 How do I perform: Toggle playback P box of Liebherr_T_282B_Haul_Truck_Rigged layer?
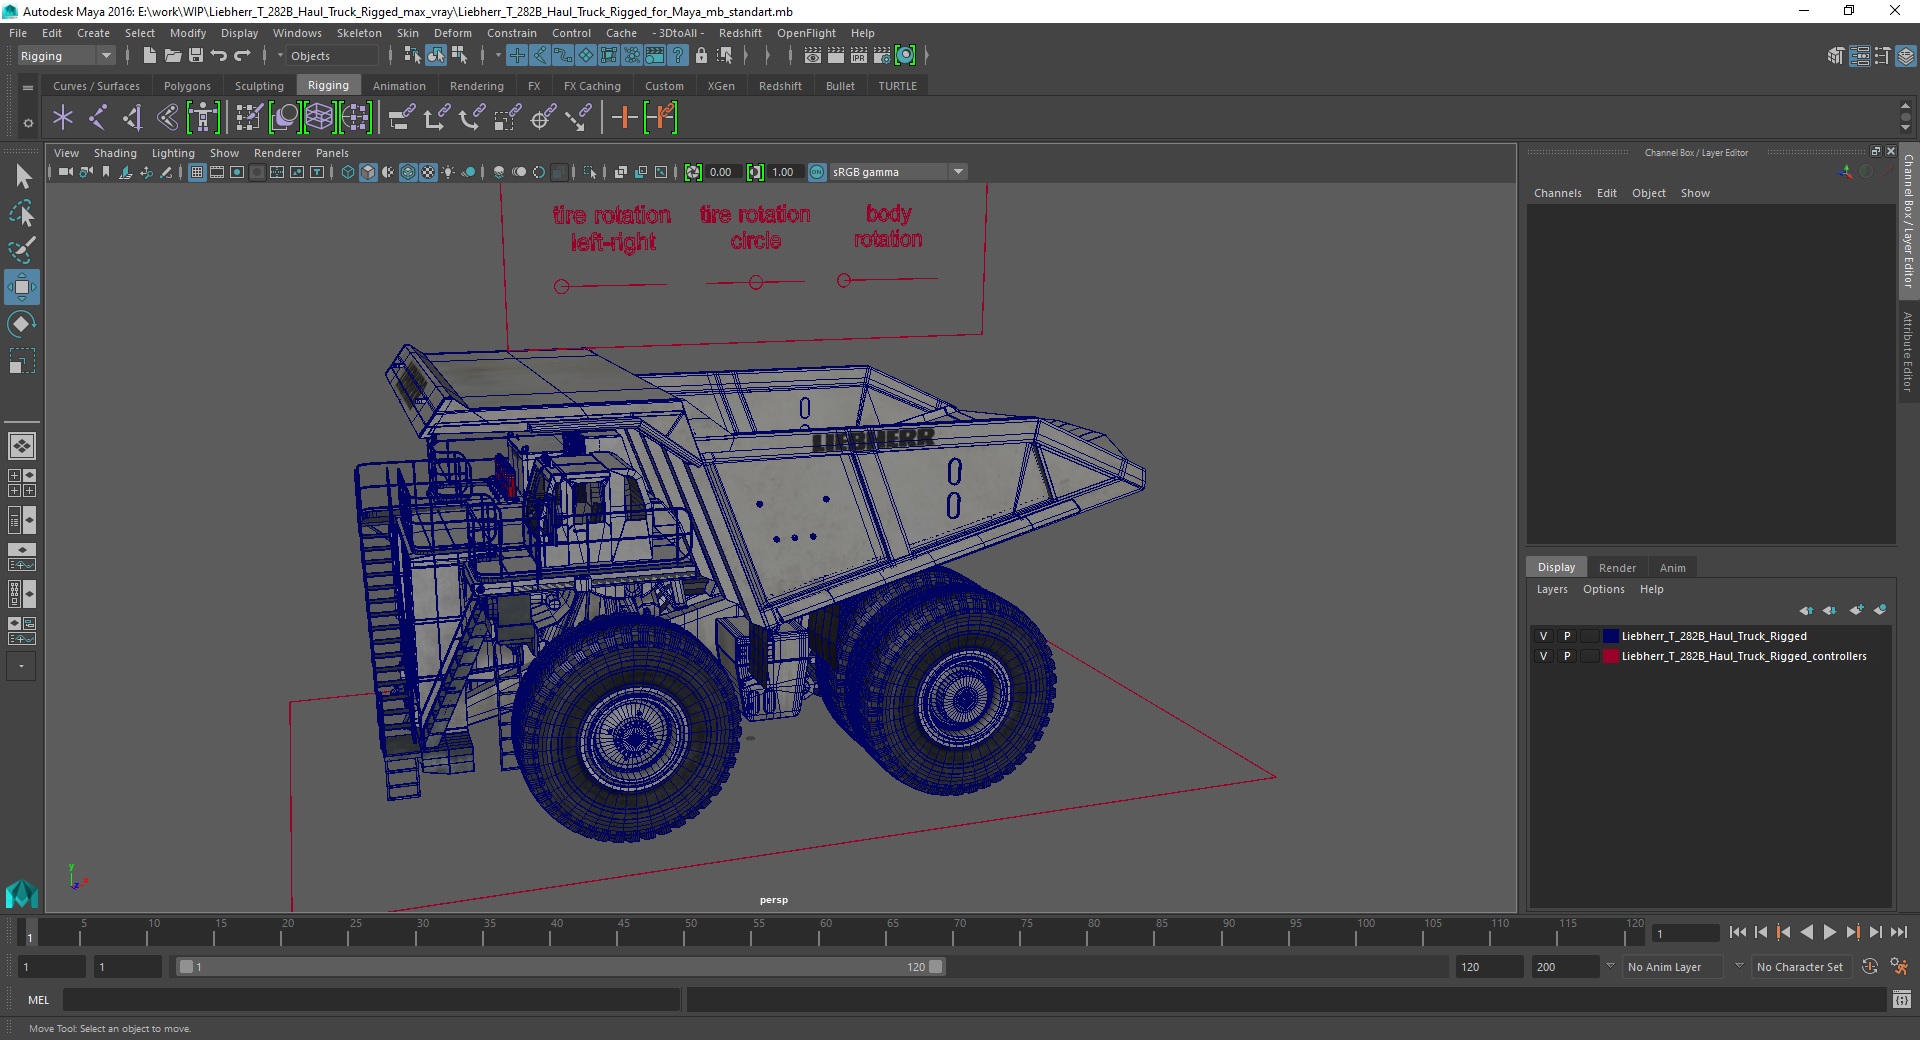click(x=1567, y=636)
